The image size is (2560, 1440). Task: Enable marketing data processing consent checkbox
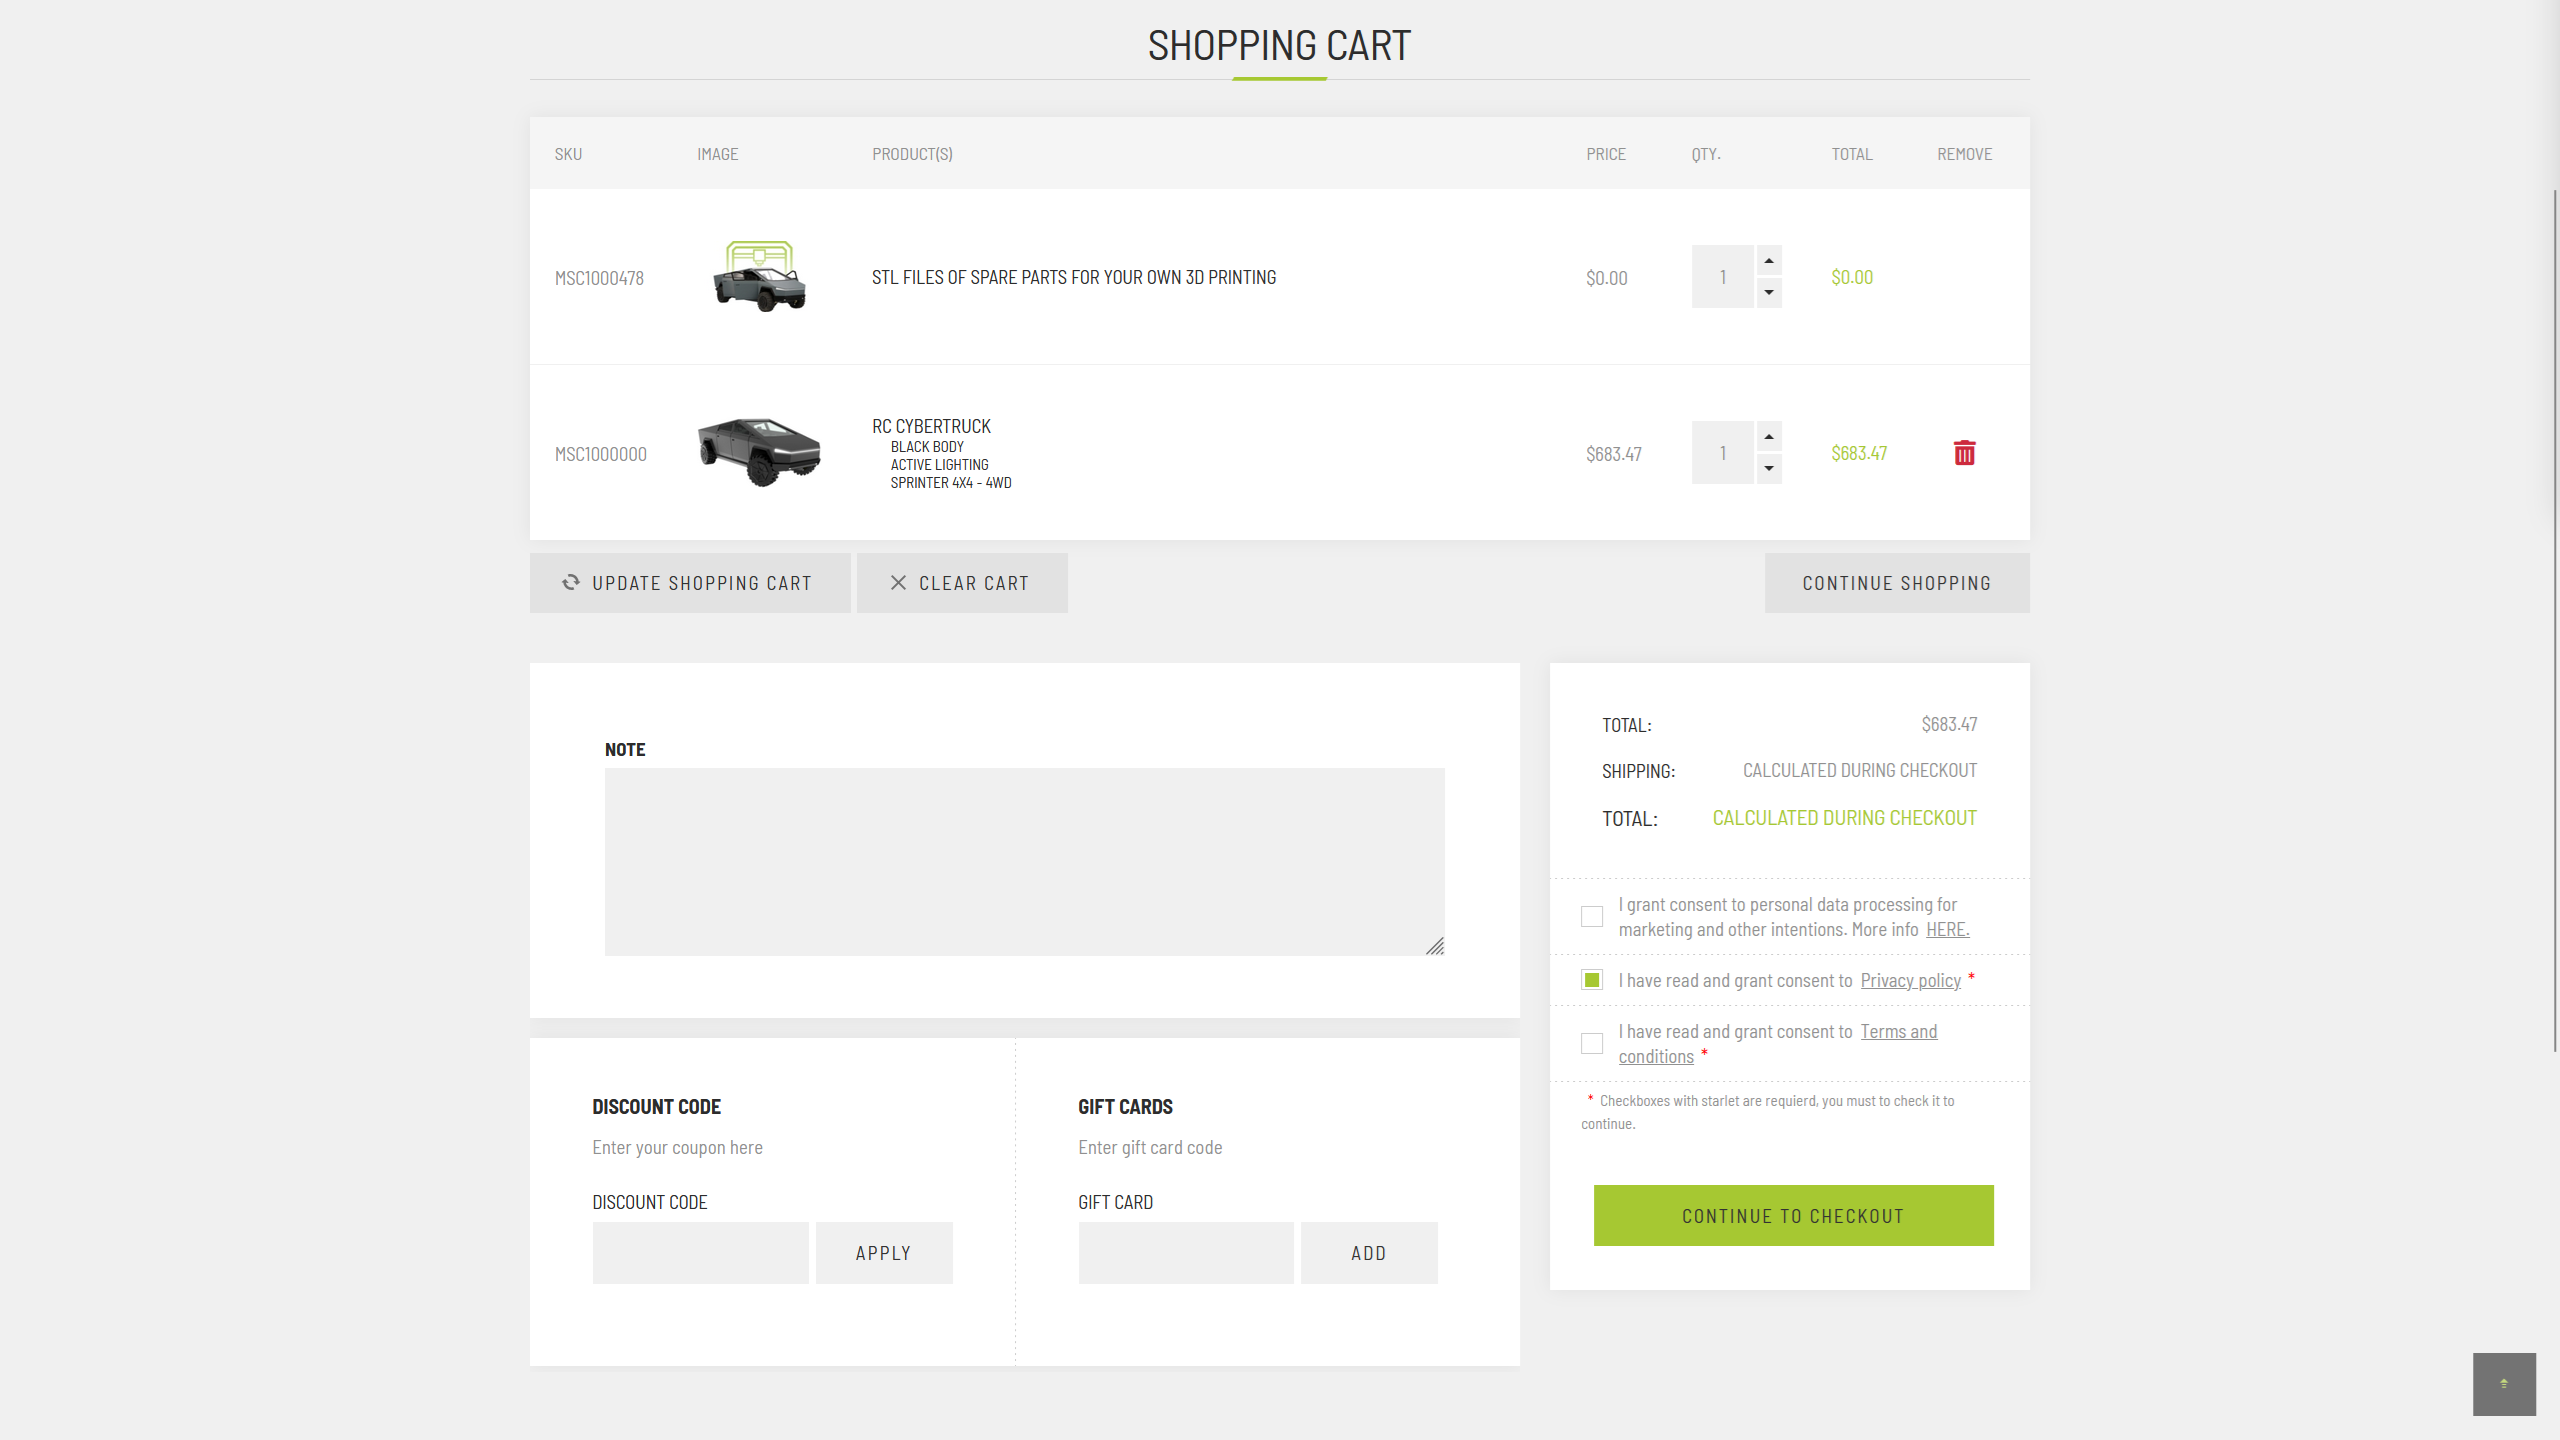(x=1592, y=916)
